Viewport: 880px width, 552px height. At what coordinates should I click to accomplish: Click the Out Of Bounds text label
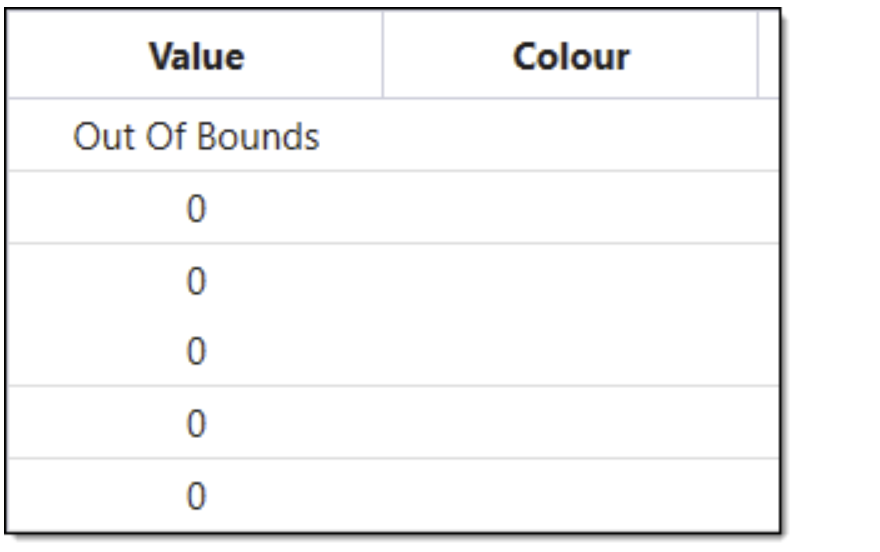[x=196, y=136]
